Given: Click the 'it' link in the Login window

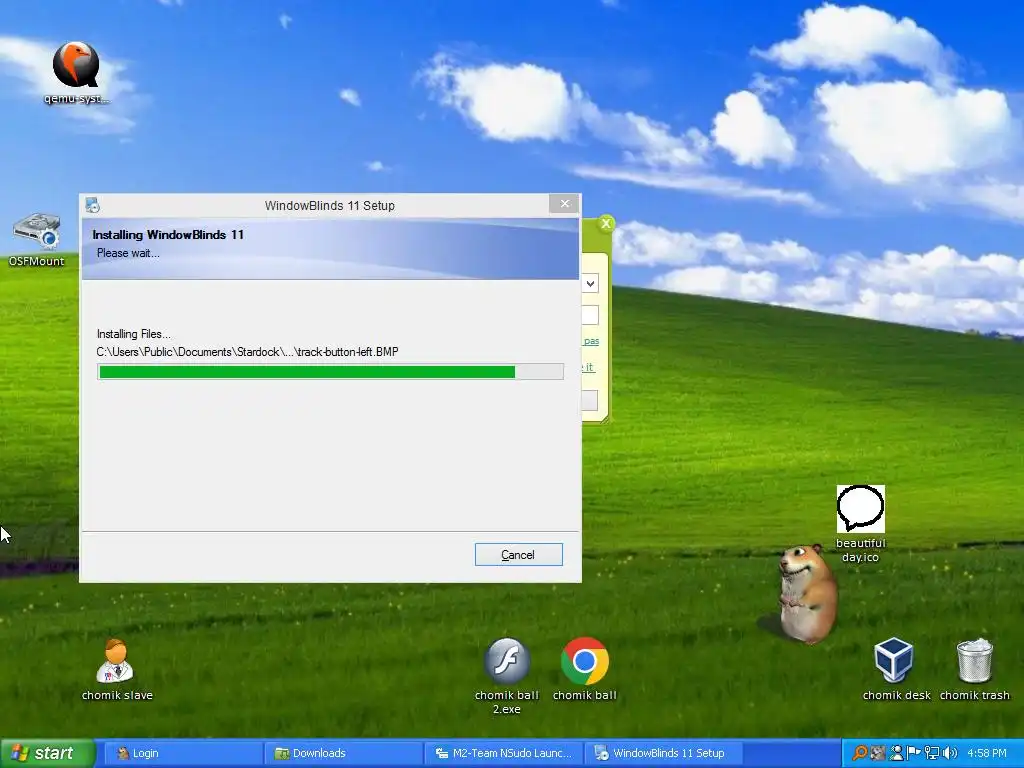Looking at the screenshot, I should tap(588, 367).
